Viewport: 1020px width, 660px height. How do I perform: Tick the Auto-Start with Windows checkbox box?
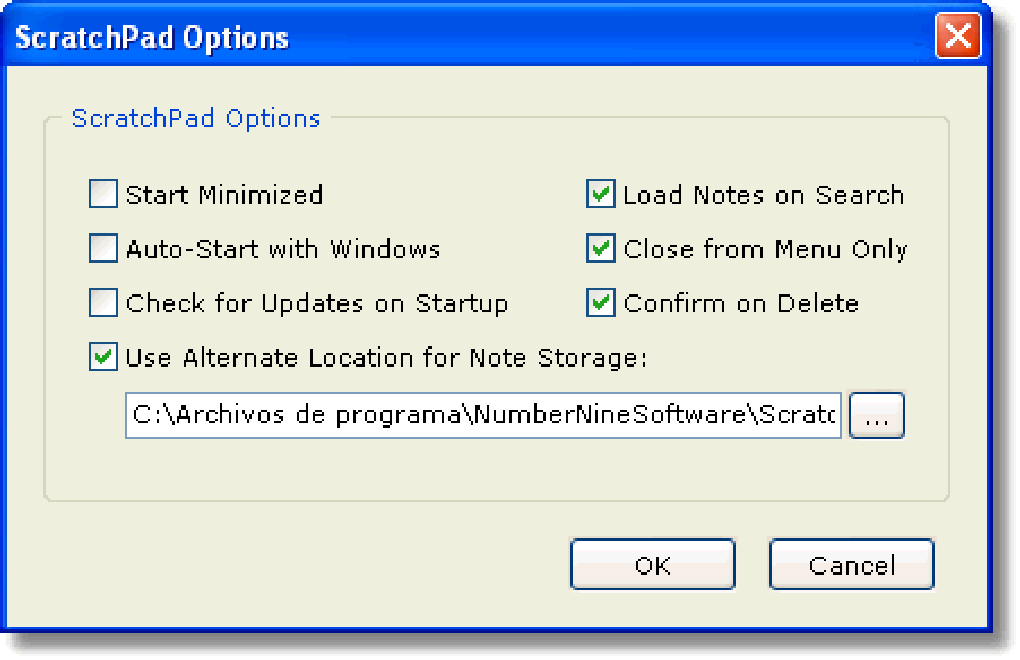point(103,248)
